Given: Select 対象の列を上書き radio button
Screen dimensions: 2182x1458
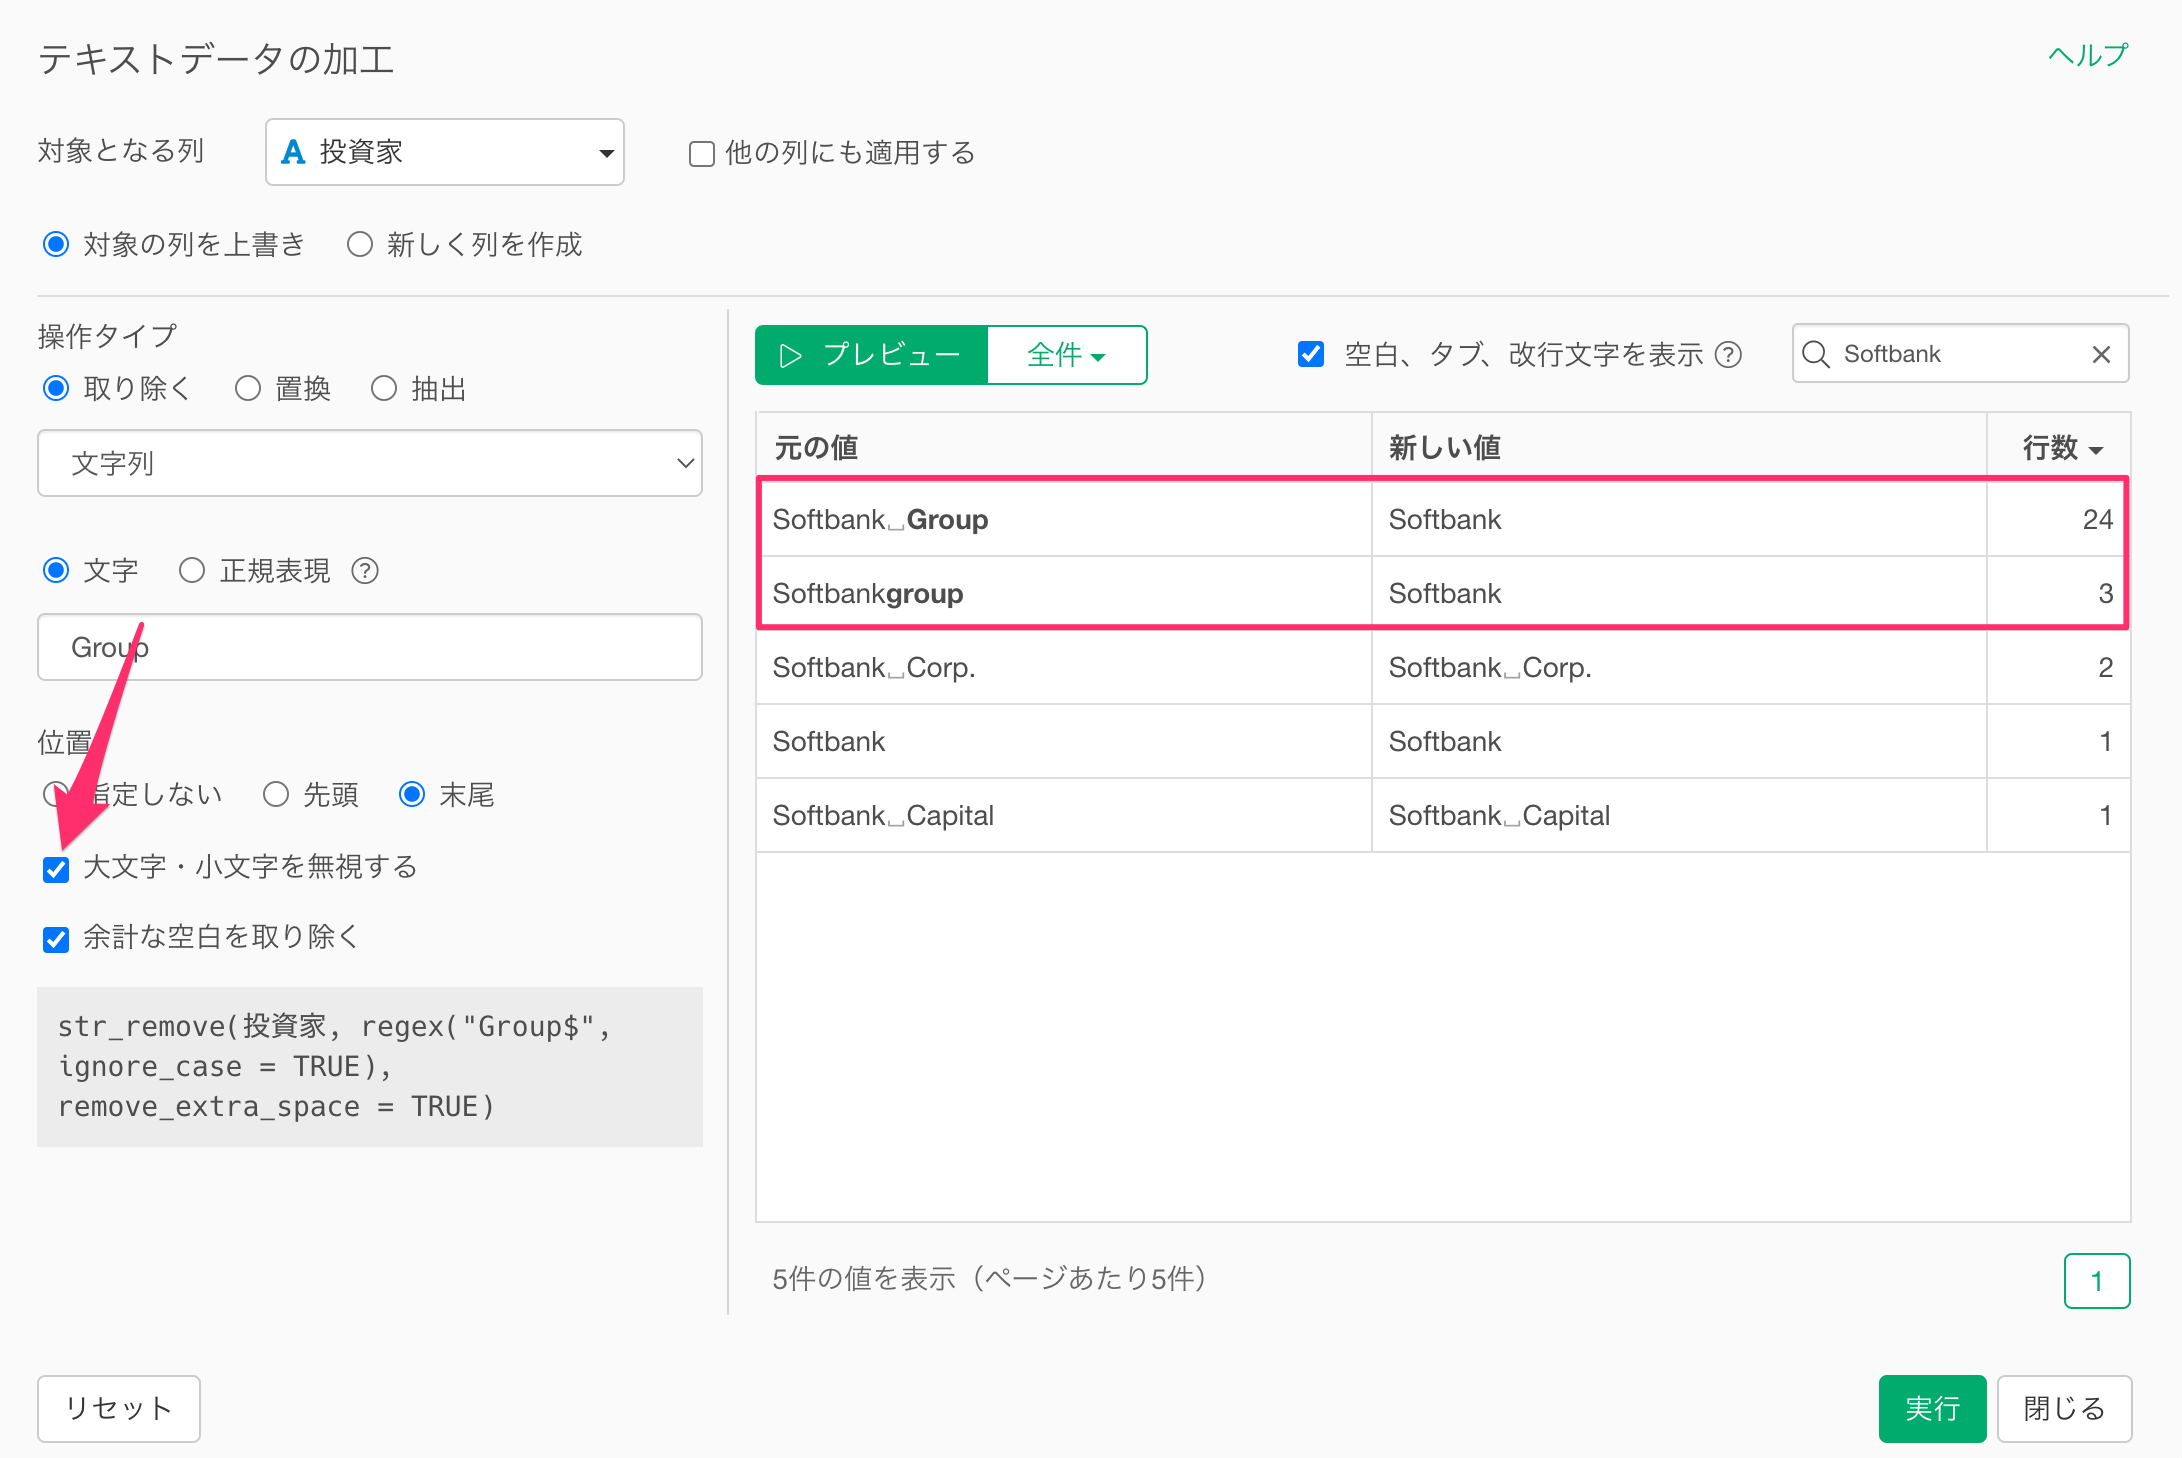Looking at the screenshot, I should 56,244.
